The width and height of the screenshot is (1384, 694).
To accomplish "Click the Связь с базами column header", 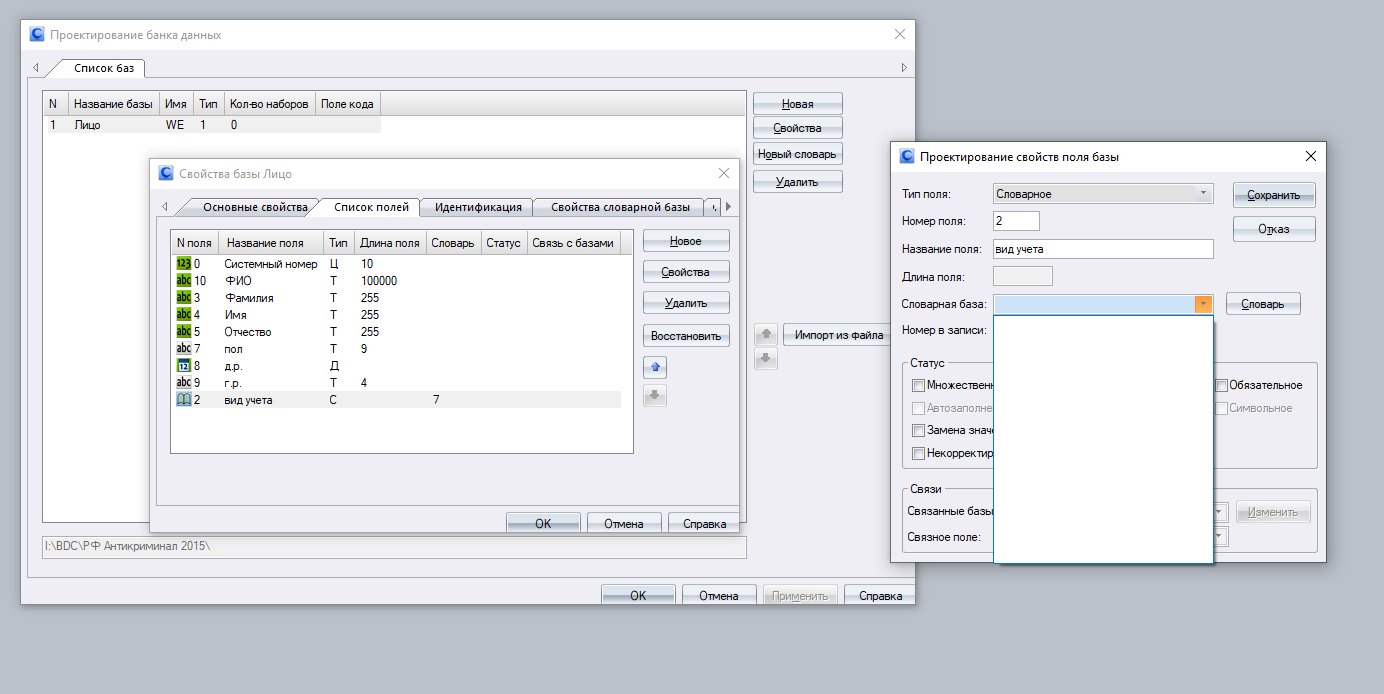I will click(x=573, y=243).
